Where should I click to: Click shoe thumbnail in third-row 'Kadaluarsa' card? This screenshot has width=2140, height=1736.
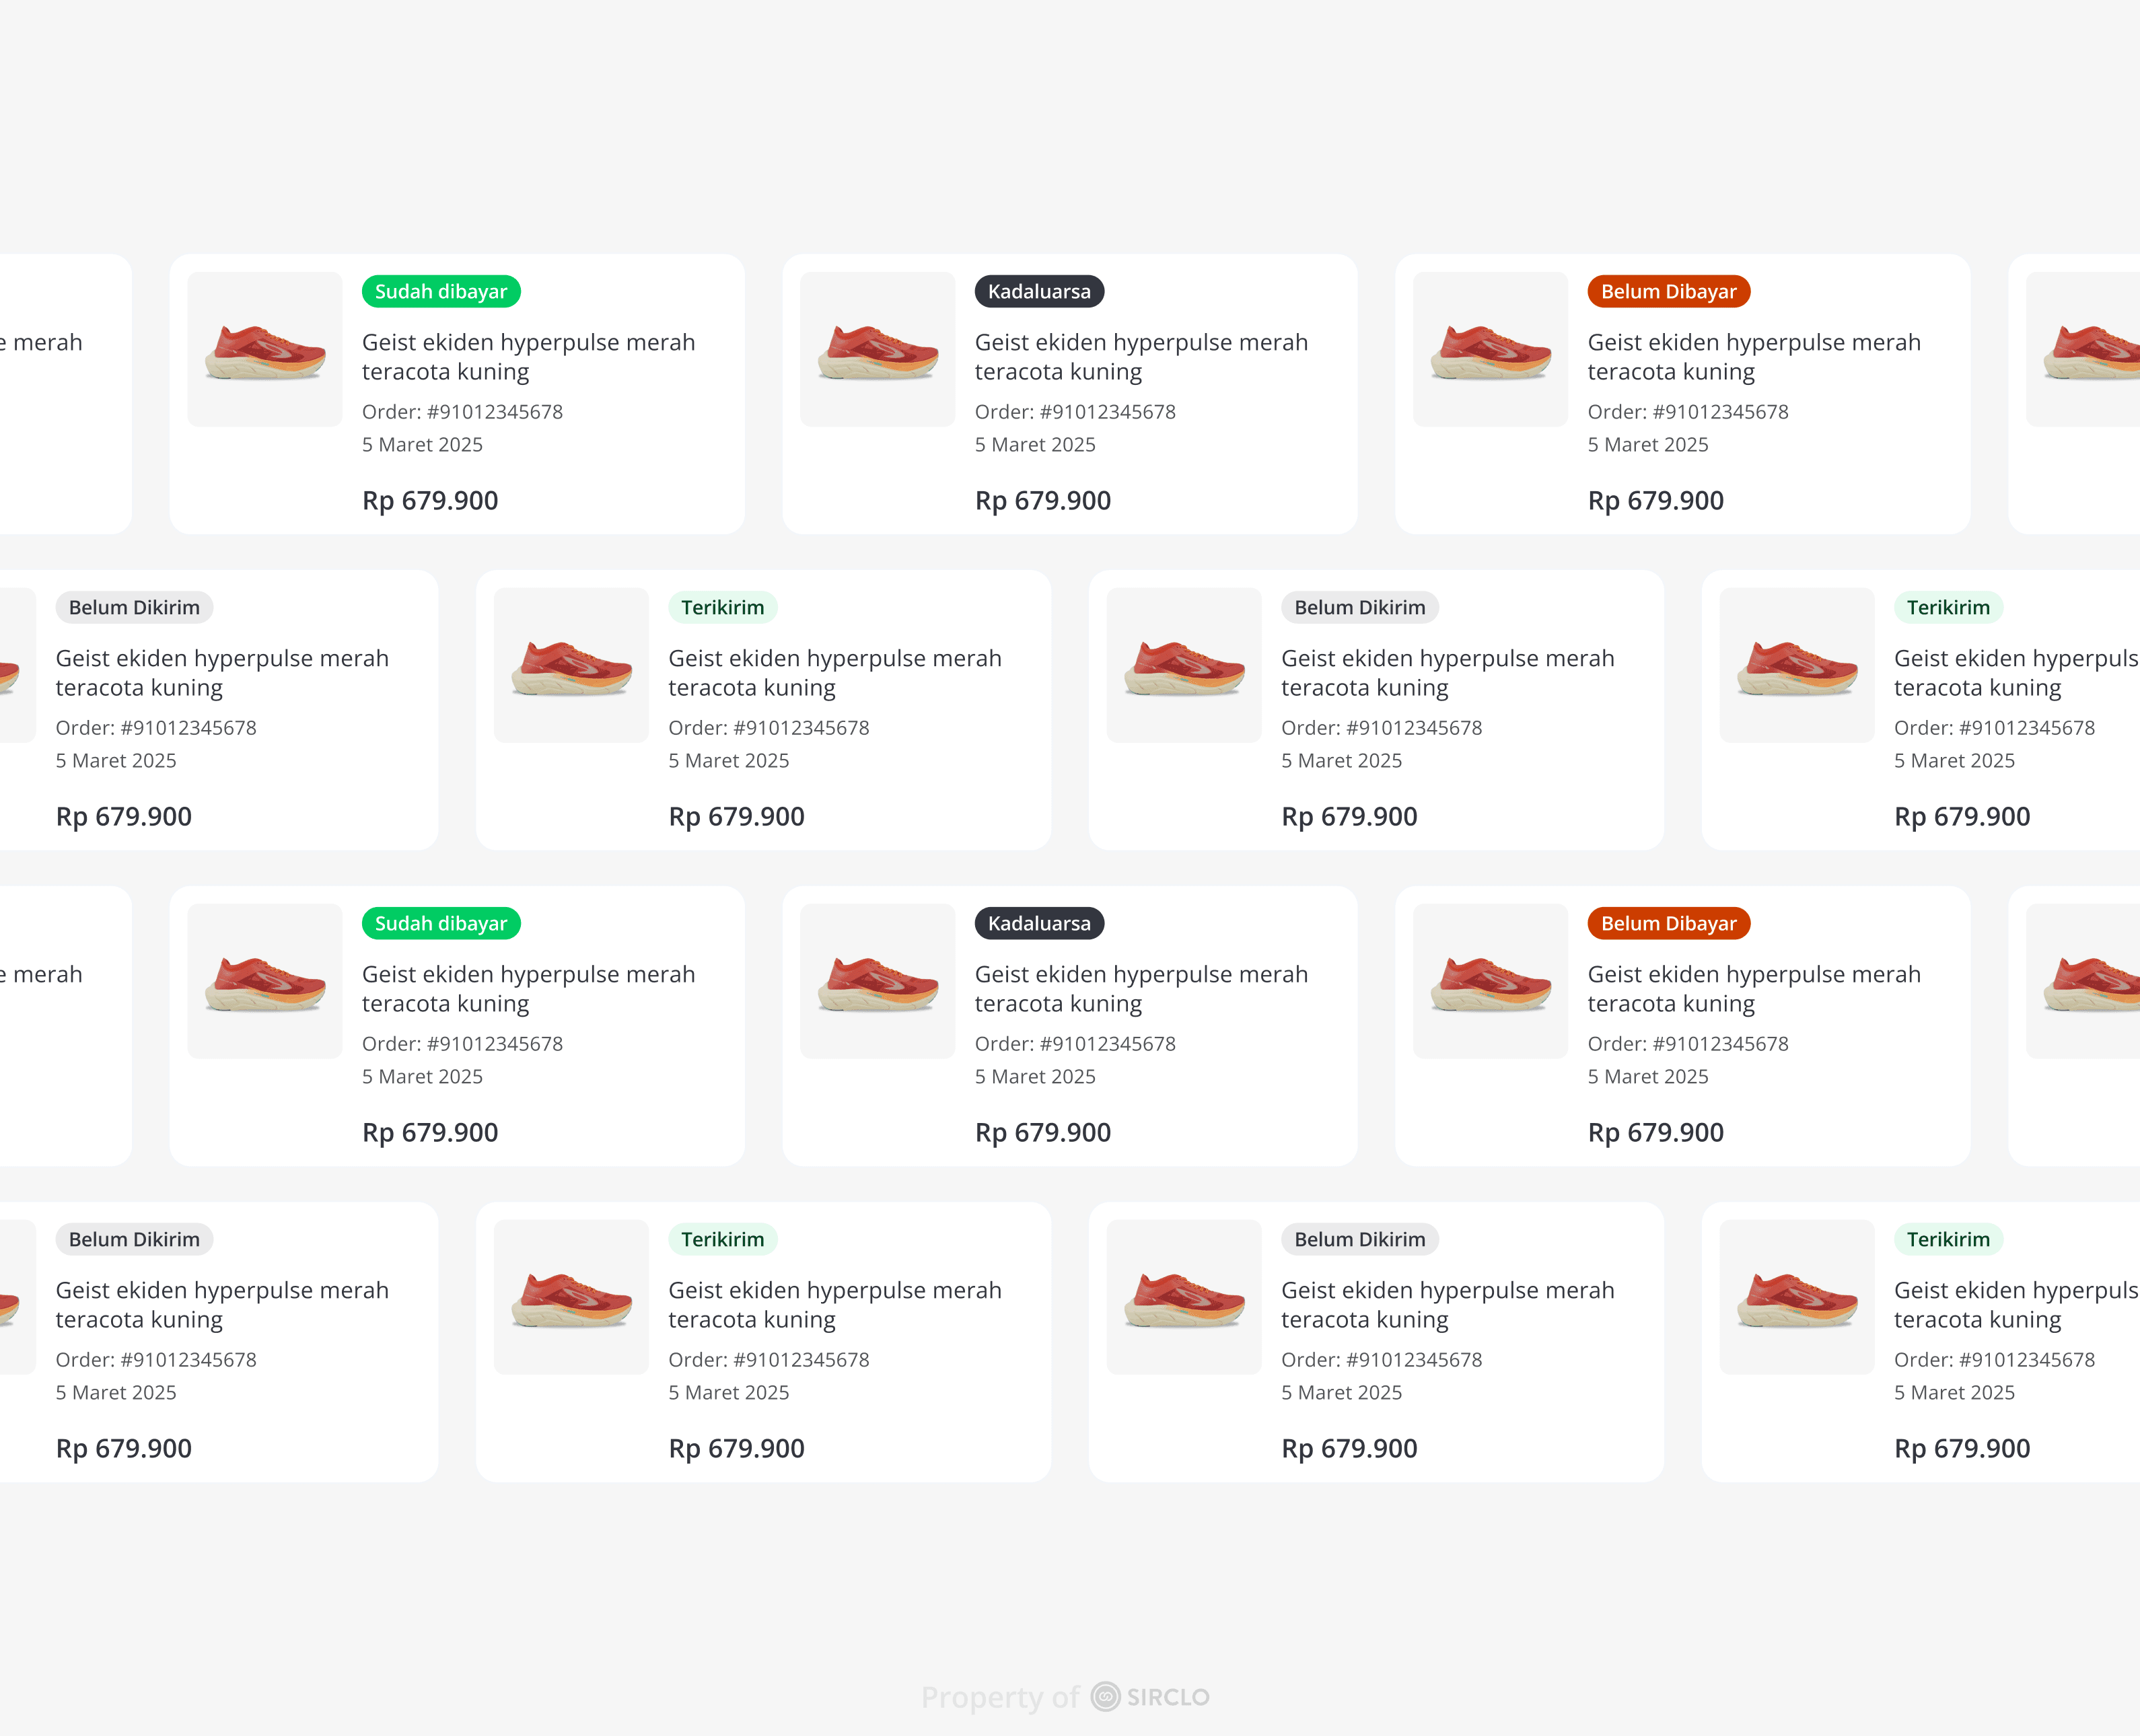(877, 982)
